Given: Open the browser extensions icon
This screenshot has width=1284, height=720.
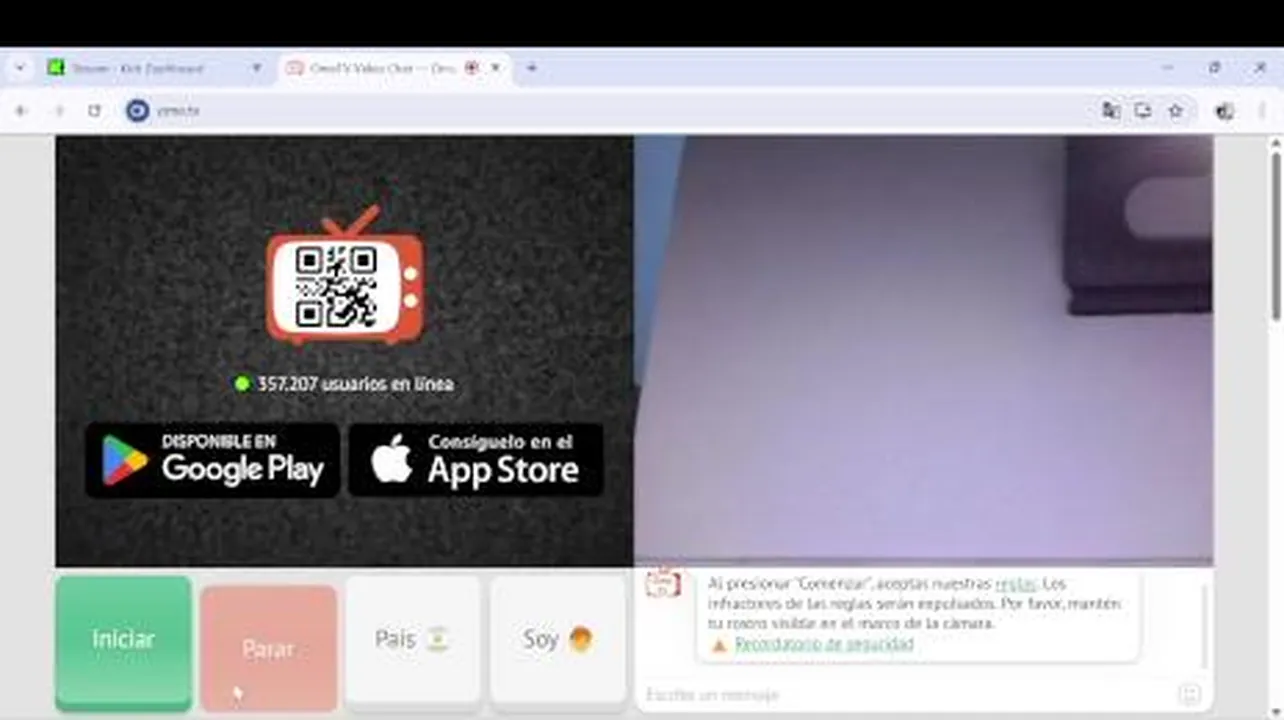Looking at the screenshot, I should [1224, 111].
